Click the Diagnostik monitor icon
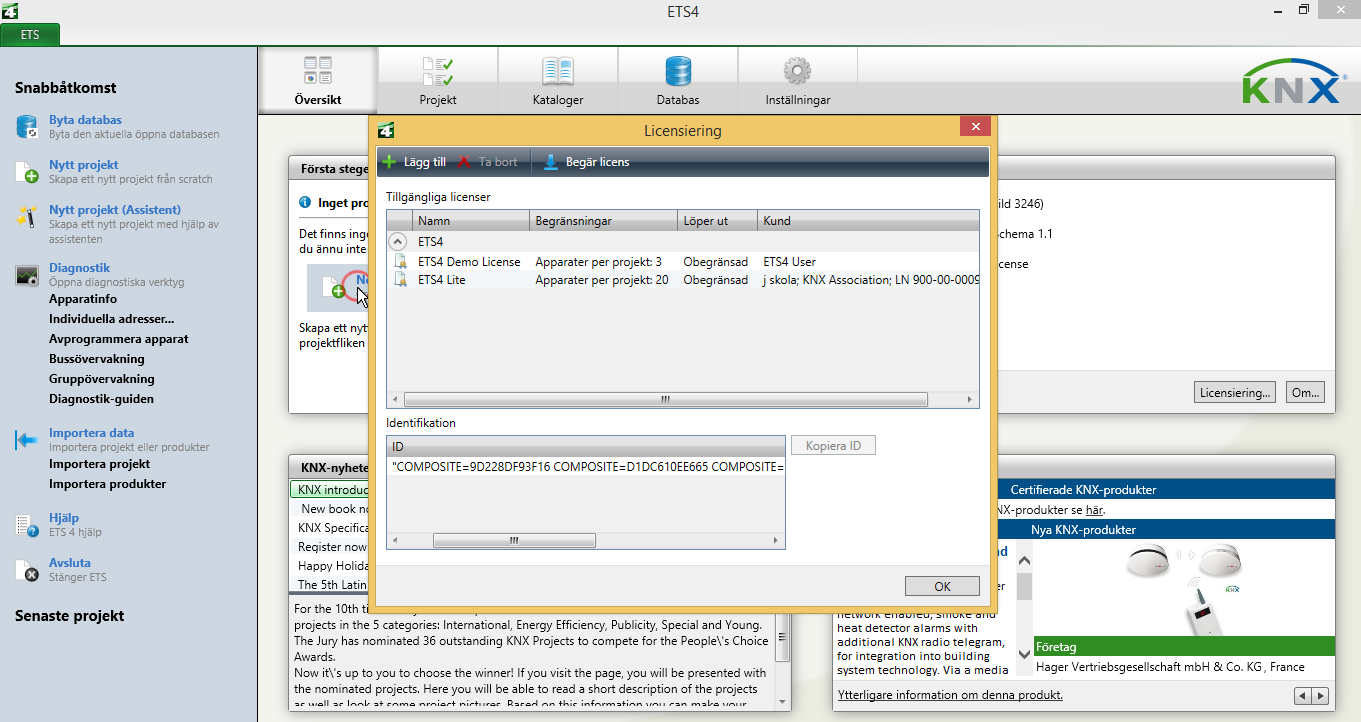 (x=27, y=276)
